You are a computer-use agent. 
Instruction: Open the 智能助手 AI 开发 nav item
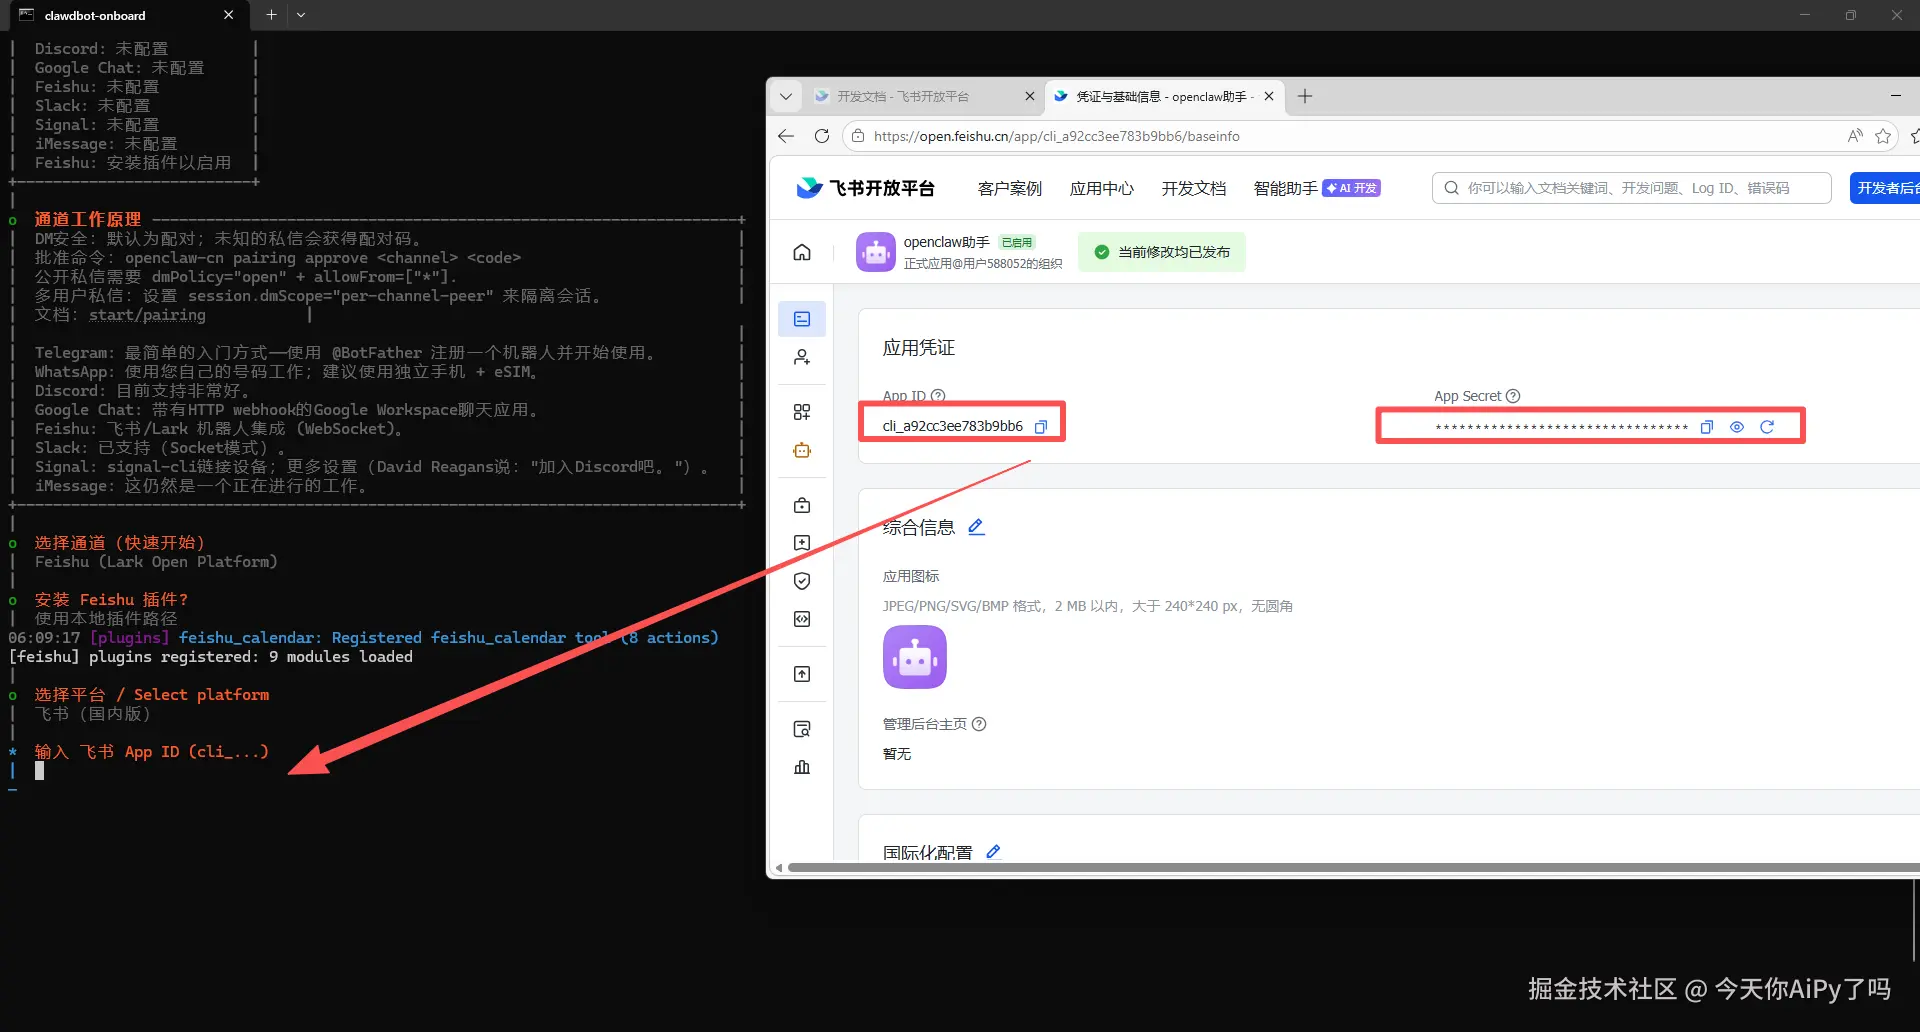(x=1317, y=188)
